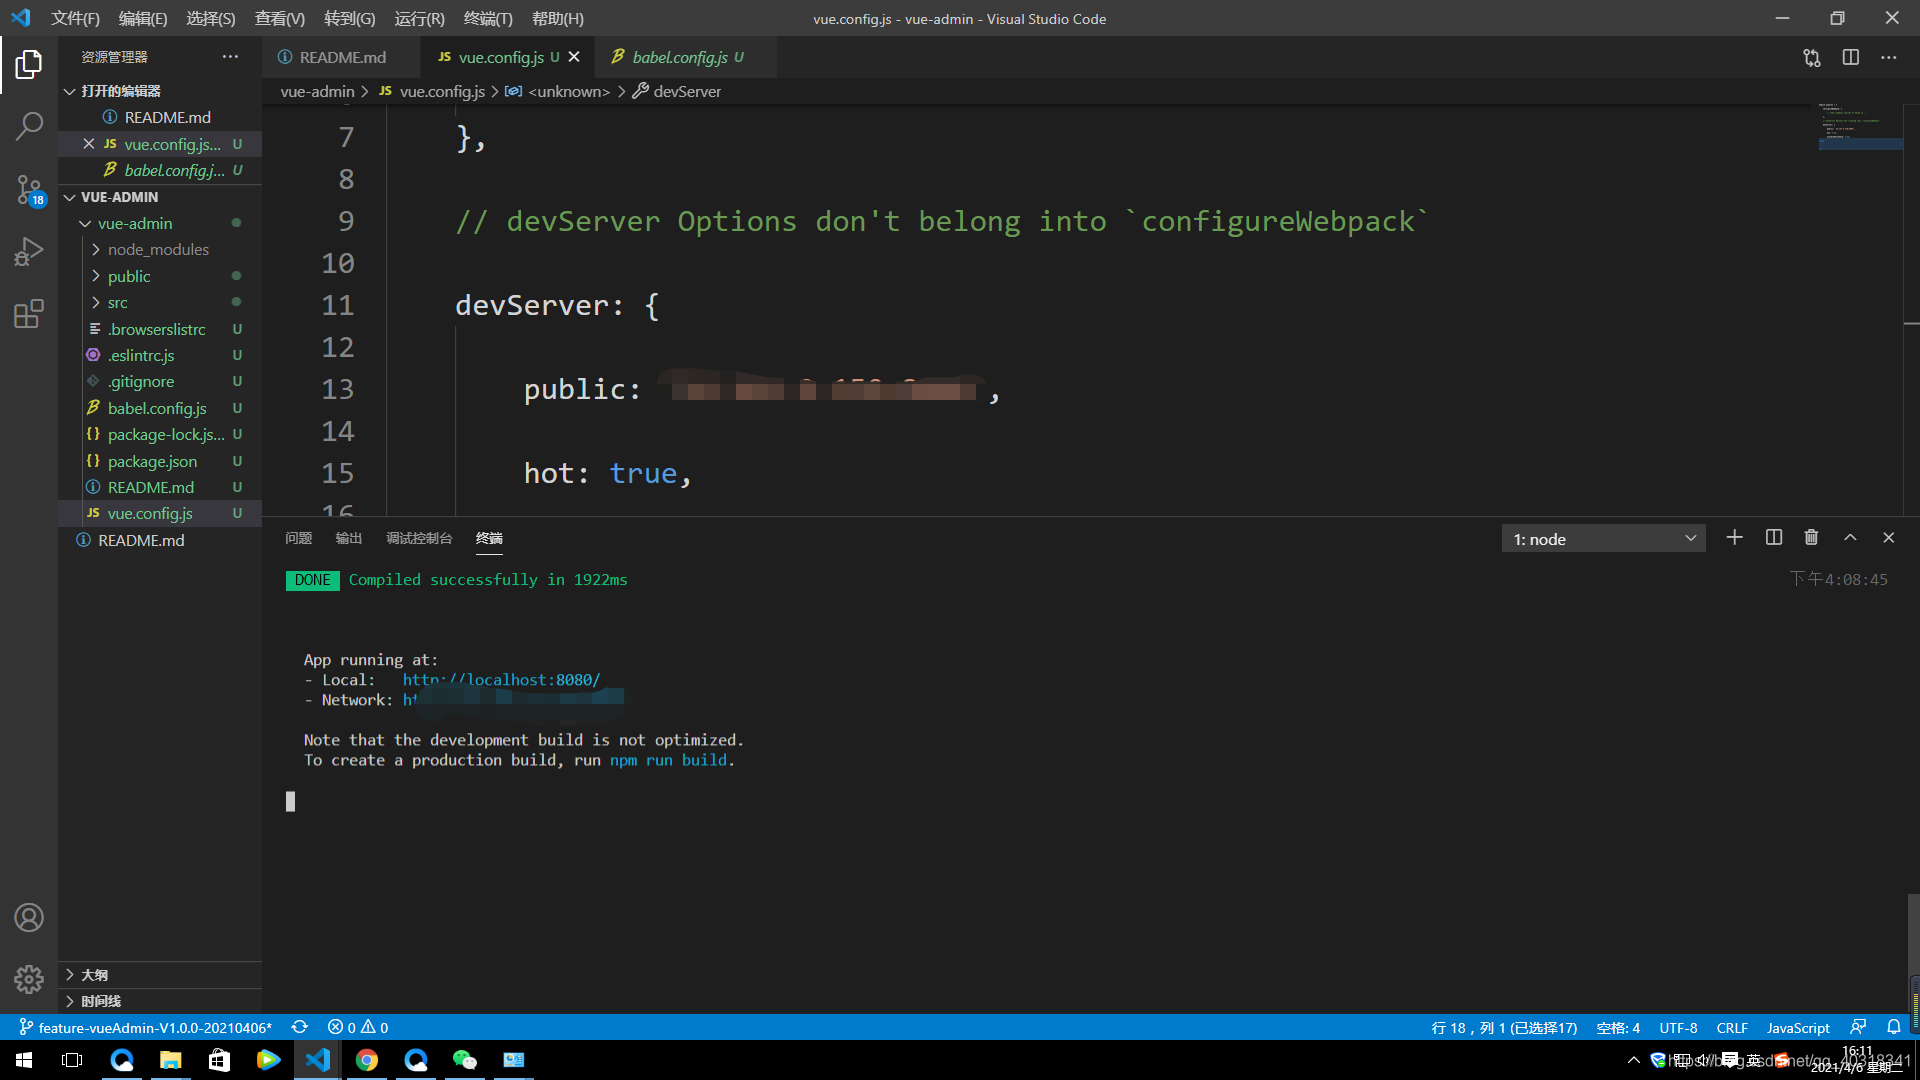1920x1080 pixels.
Task: Open changes compare icon in editor toolbar
Action: 1811,58
